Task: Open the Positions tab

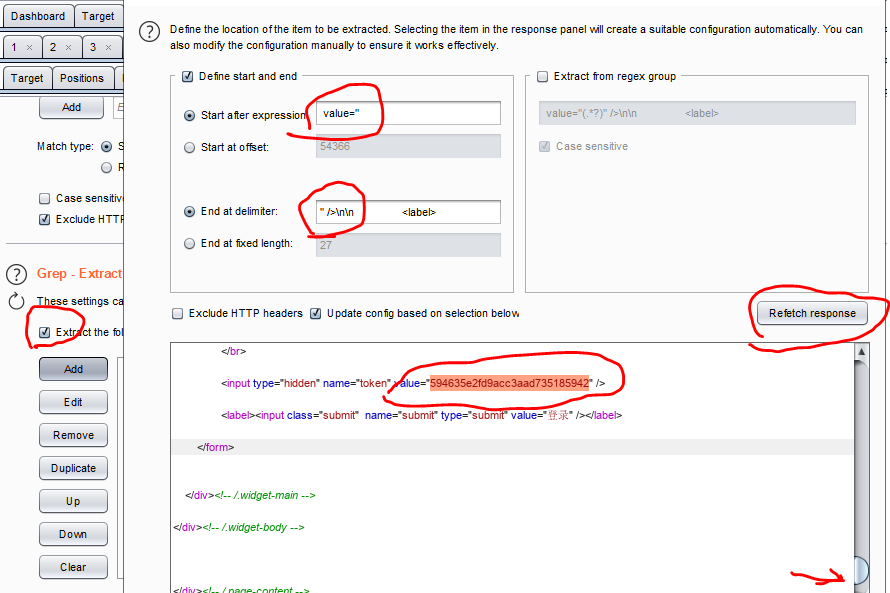Action: [82, 78]
